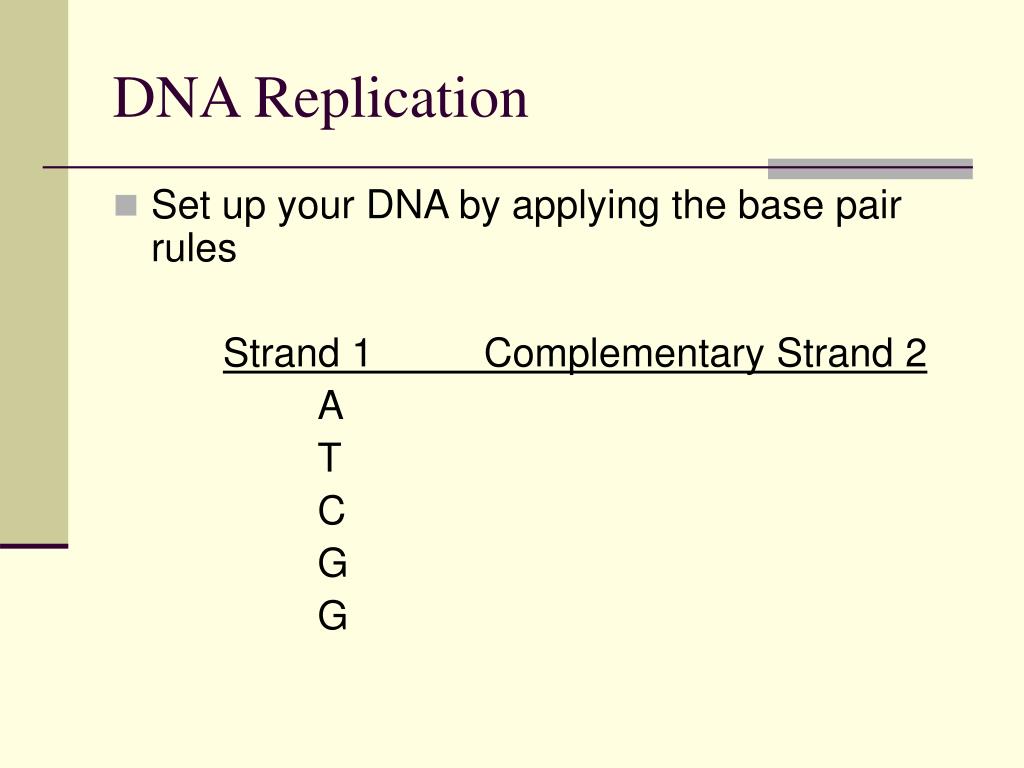This screenshot has height=768, width=1024.
Task: Select the letter C in Strand 1
Action: pos(331,510)
